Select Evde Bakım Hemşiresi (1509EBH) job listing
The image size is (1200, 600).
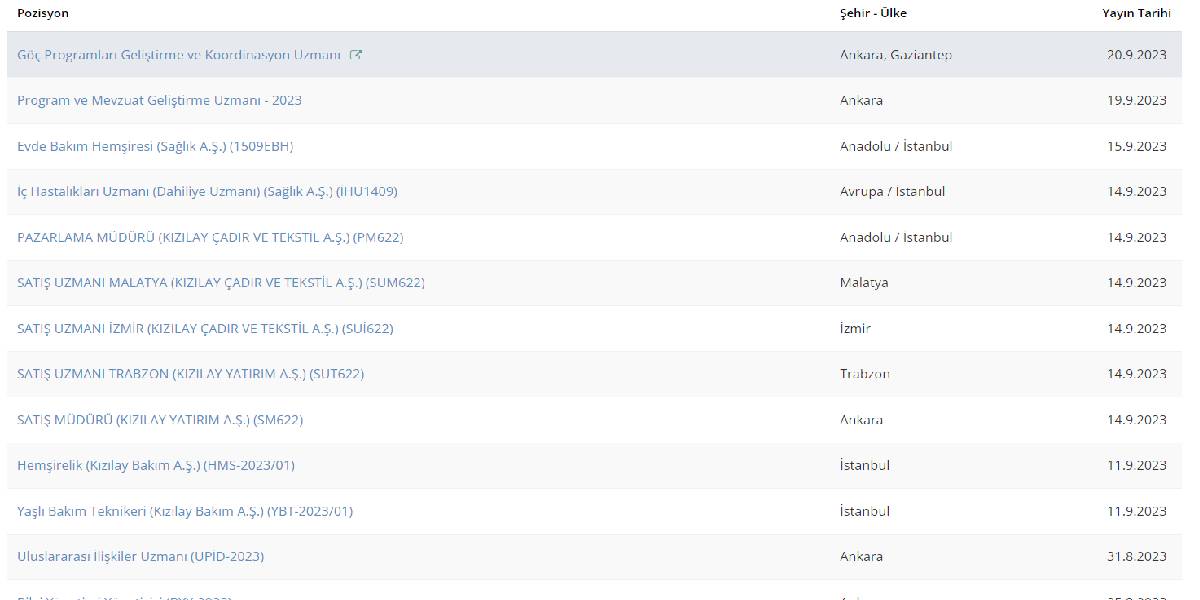(x=155, y=146)
